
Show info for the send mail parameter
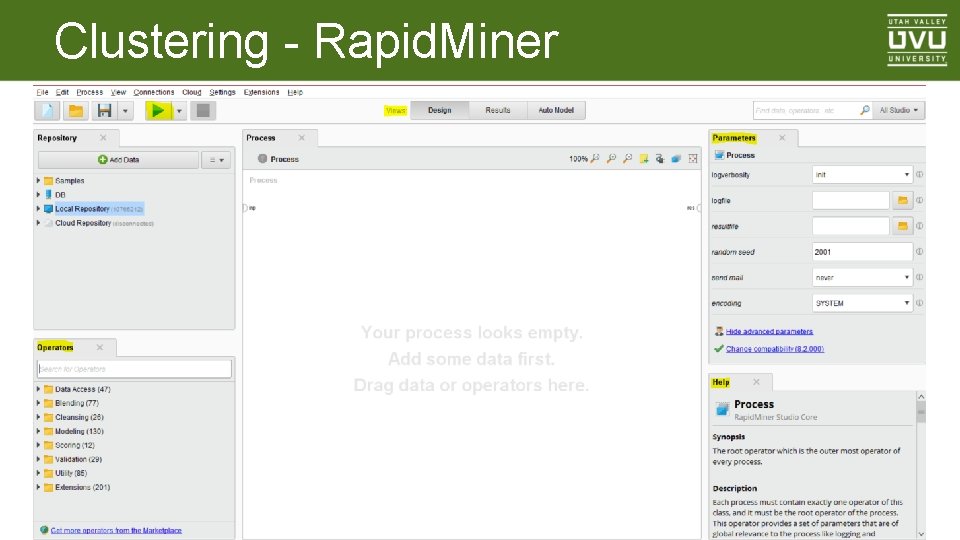[x=920, y=277]
